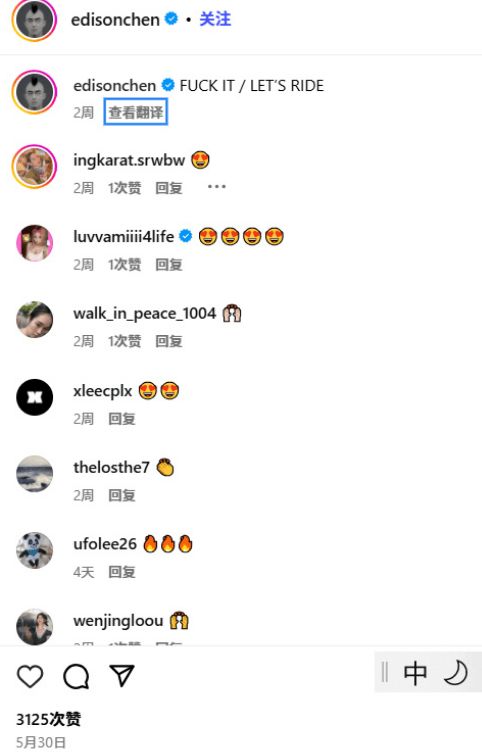Image resolution: width=482 pixels, height=755 pixels.
Task: Toggle IME moon half-width icon
Action: pyautogui.click(x=455, y=672)
